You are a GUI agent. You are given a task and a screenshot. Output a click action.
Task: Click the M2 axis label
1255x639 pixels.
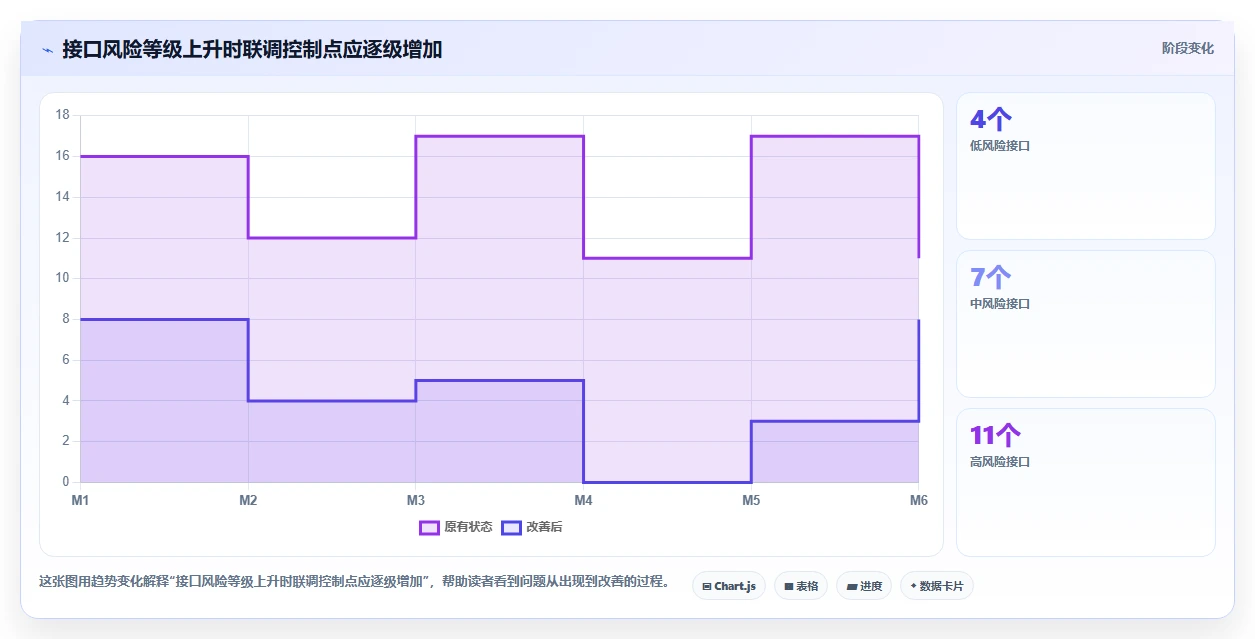248,500
